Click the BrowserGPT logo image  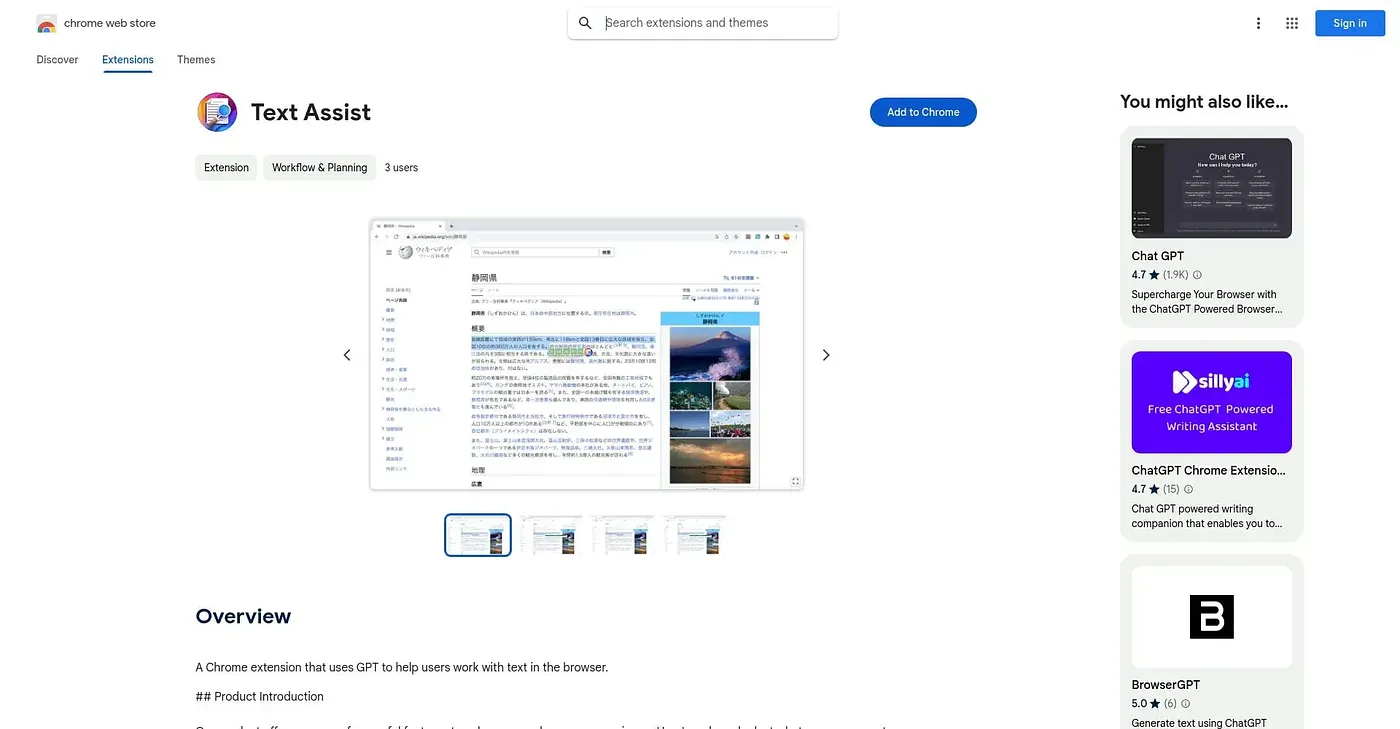pyautogui.click(x=1212, y=617)
